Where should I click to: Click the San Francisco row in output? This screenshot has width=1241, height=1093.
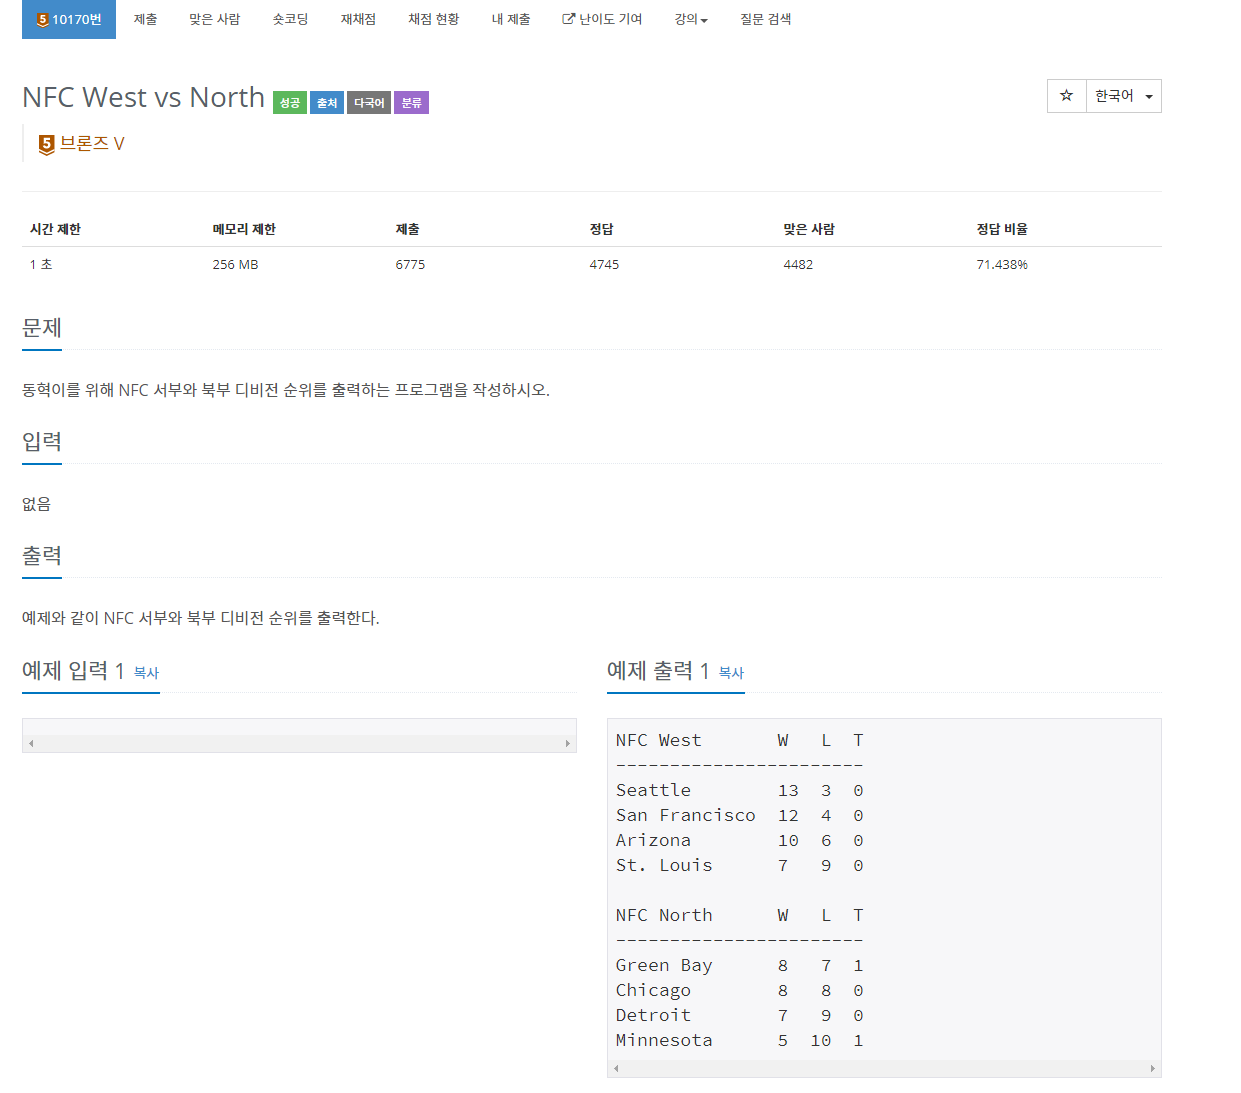(x=740, y=815)
